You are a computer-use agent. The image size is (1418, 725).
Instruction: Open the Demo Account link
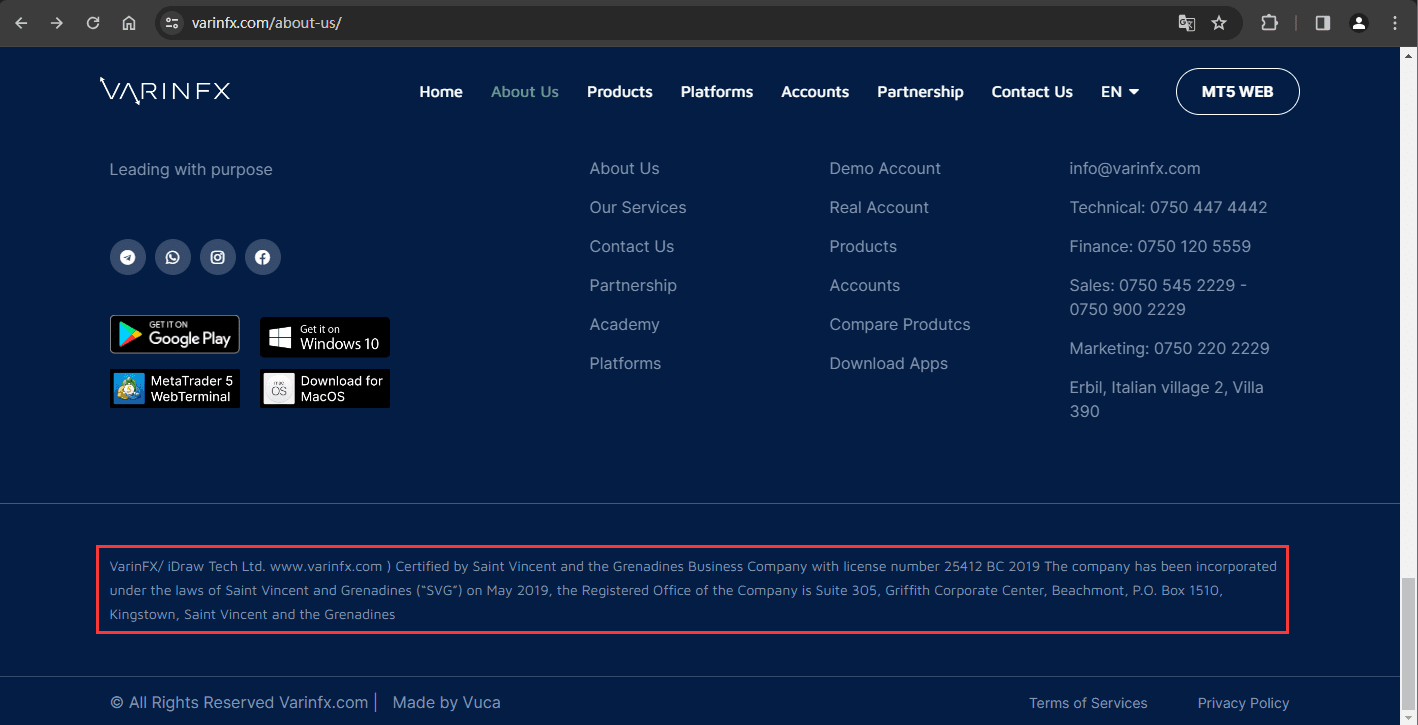pyautogui.click(x=885, y=169)
